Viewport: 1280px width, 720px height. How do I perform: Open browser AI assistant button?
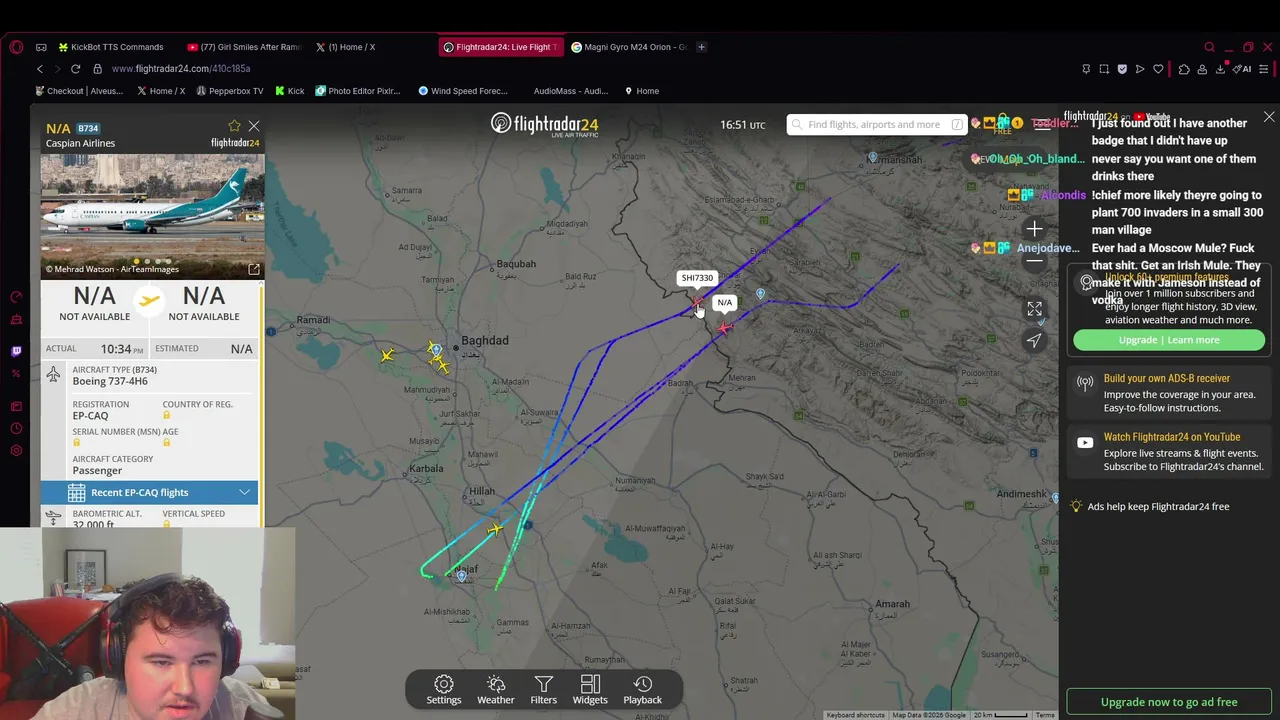pos(1243,69)
